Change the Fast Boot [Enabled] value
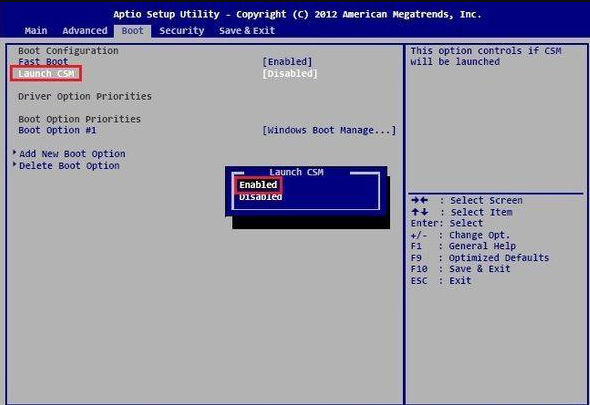Screen dimensions: 590x405 (x=287, y=62)
